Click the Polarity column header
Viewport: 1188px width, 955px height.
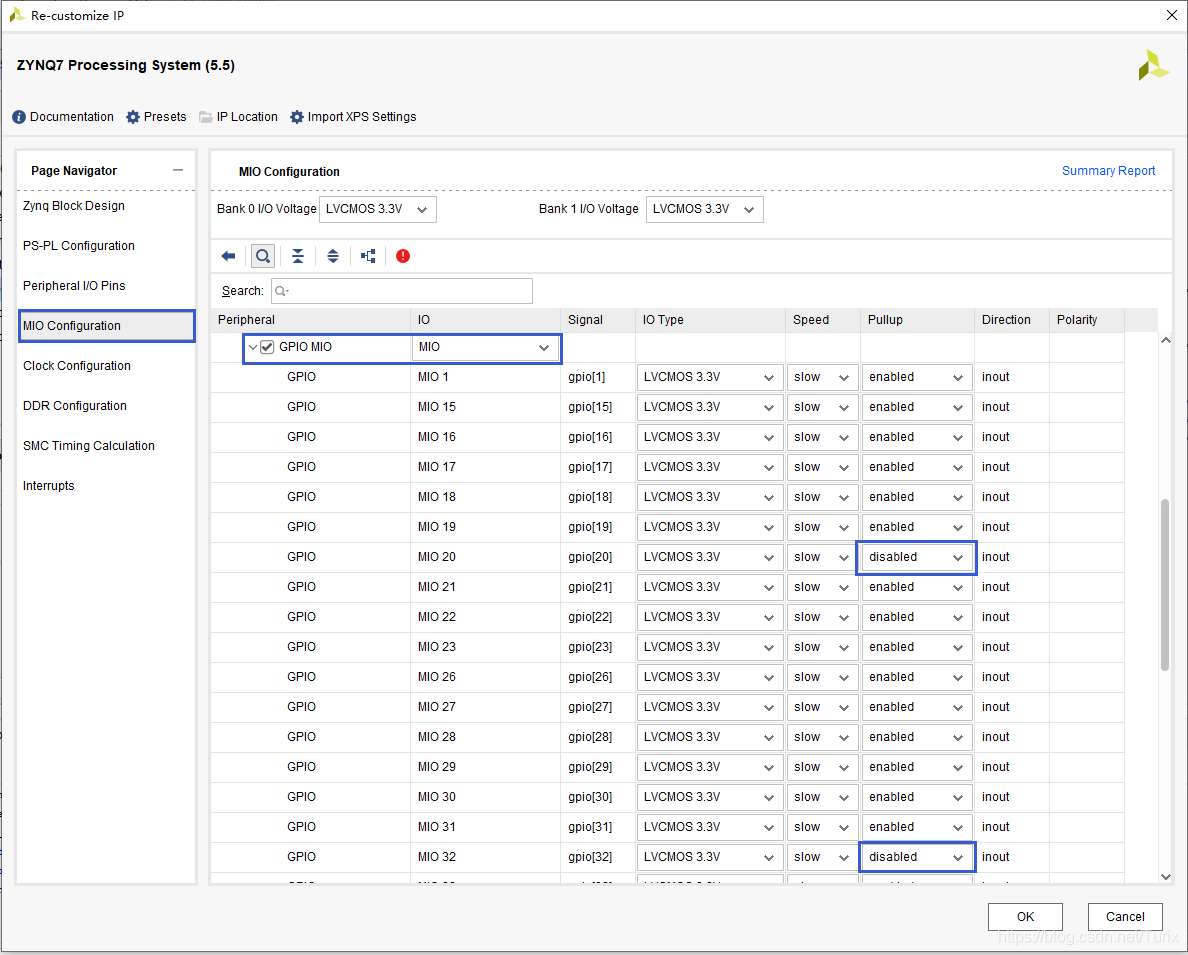pos(1086,320)
